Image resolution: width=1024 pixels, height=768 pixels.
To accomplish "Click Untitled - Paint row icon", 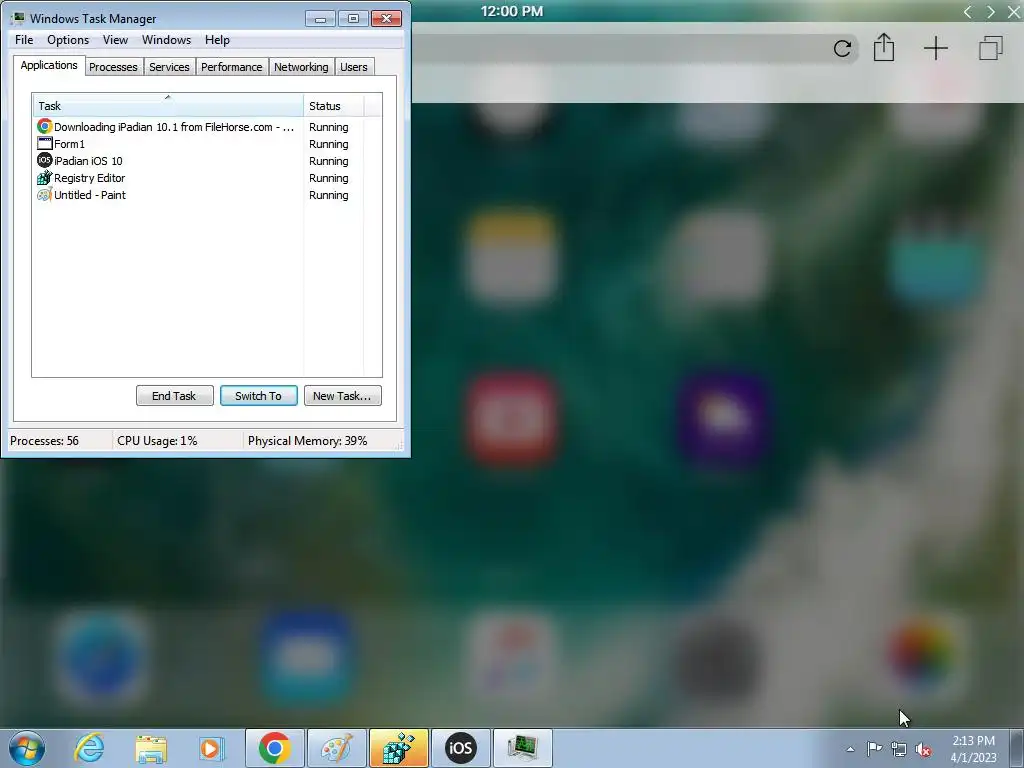I will coord(44,195).
